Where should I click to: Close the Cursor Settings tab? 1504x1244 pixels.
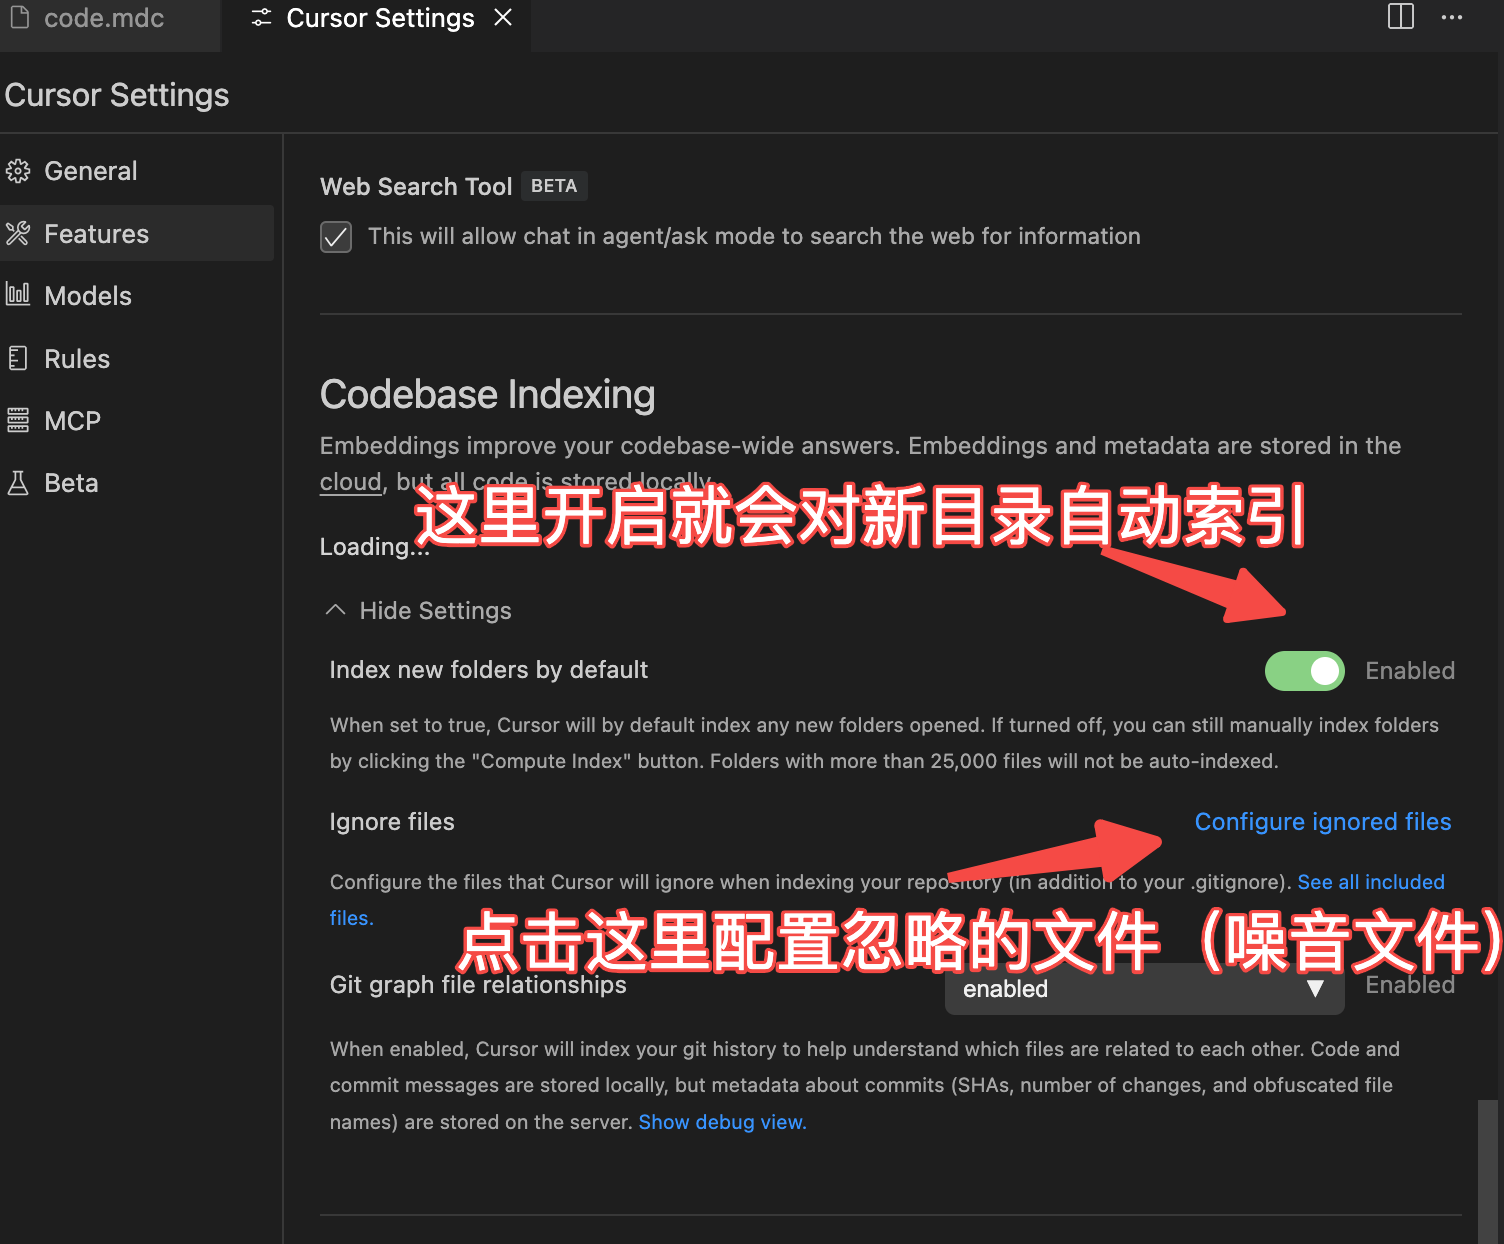tap(503, 17)
